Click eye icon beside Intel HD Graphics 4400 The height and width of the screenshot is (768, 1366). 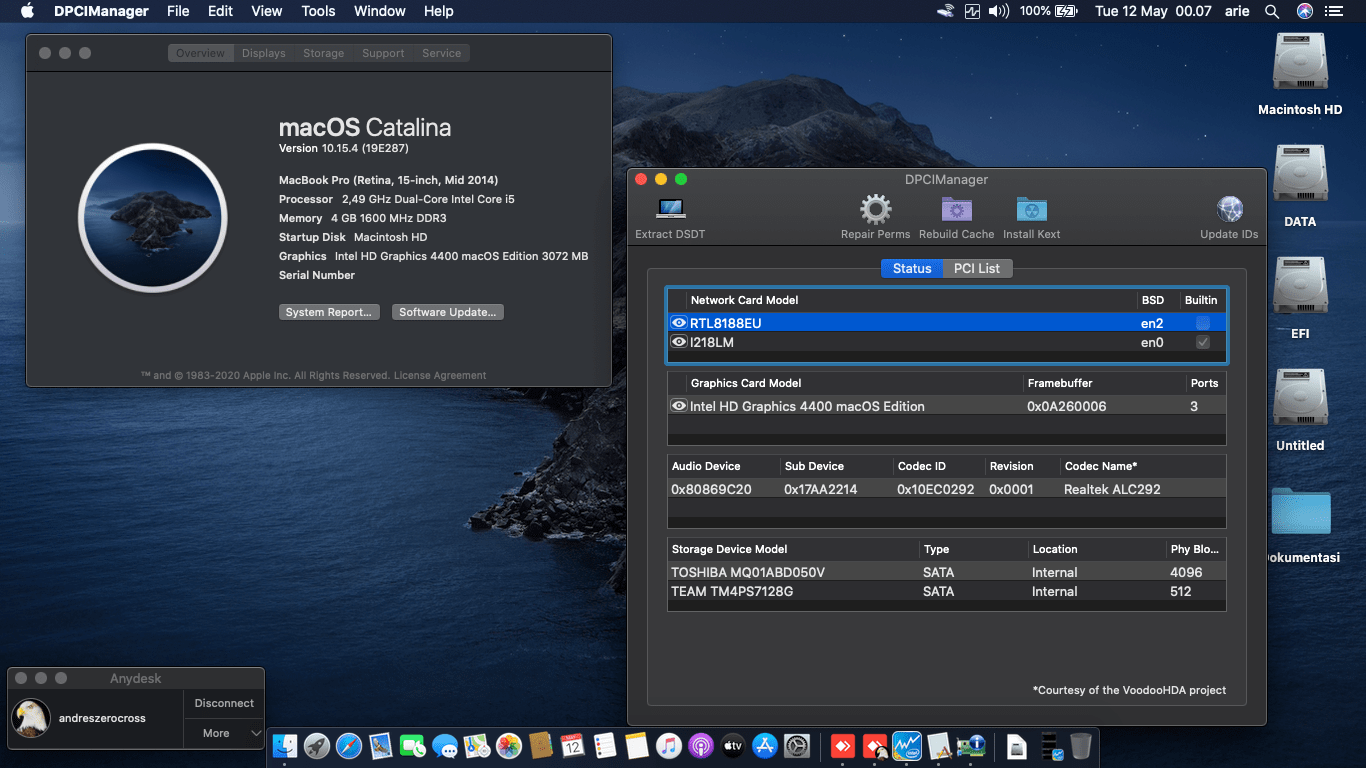[679, 406]
